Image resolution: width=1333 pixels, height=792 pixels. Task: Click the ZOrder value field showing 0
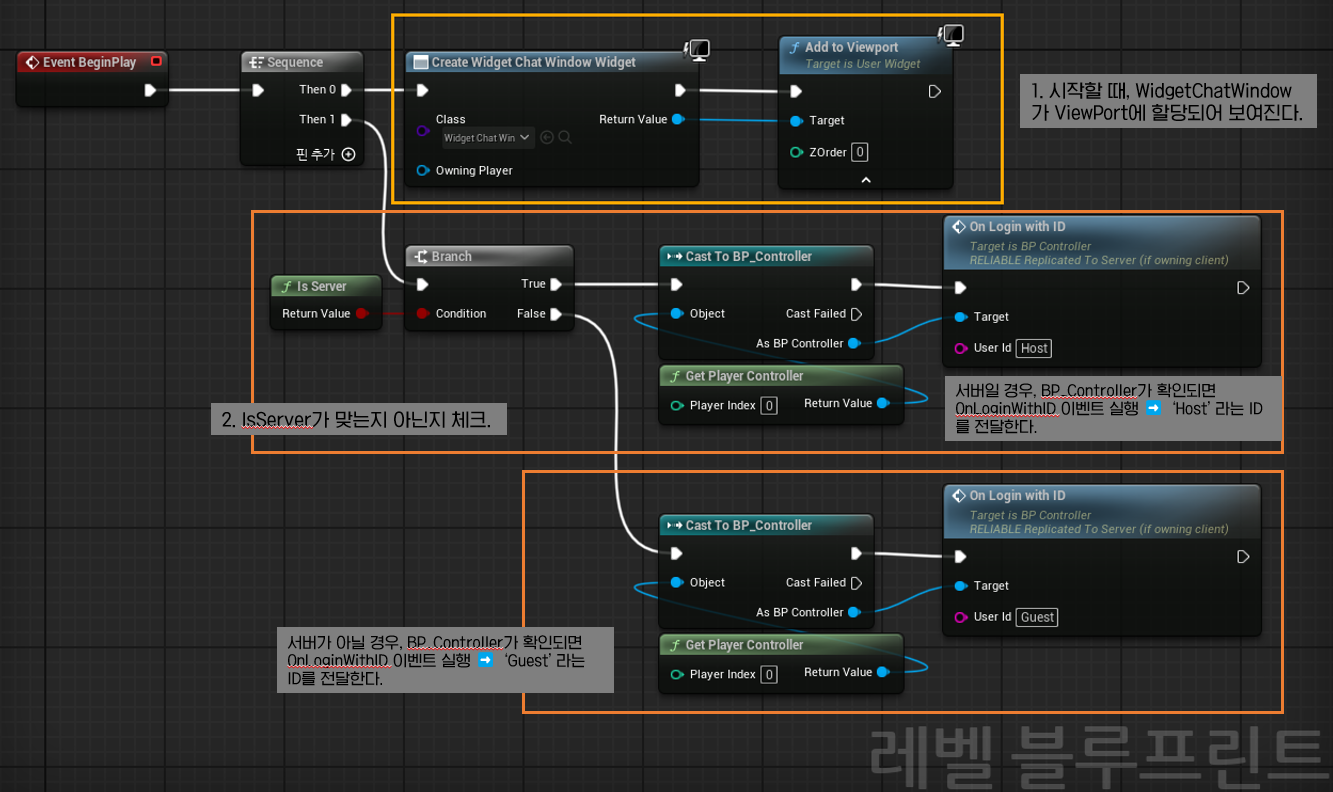tap(860, 152)
